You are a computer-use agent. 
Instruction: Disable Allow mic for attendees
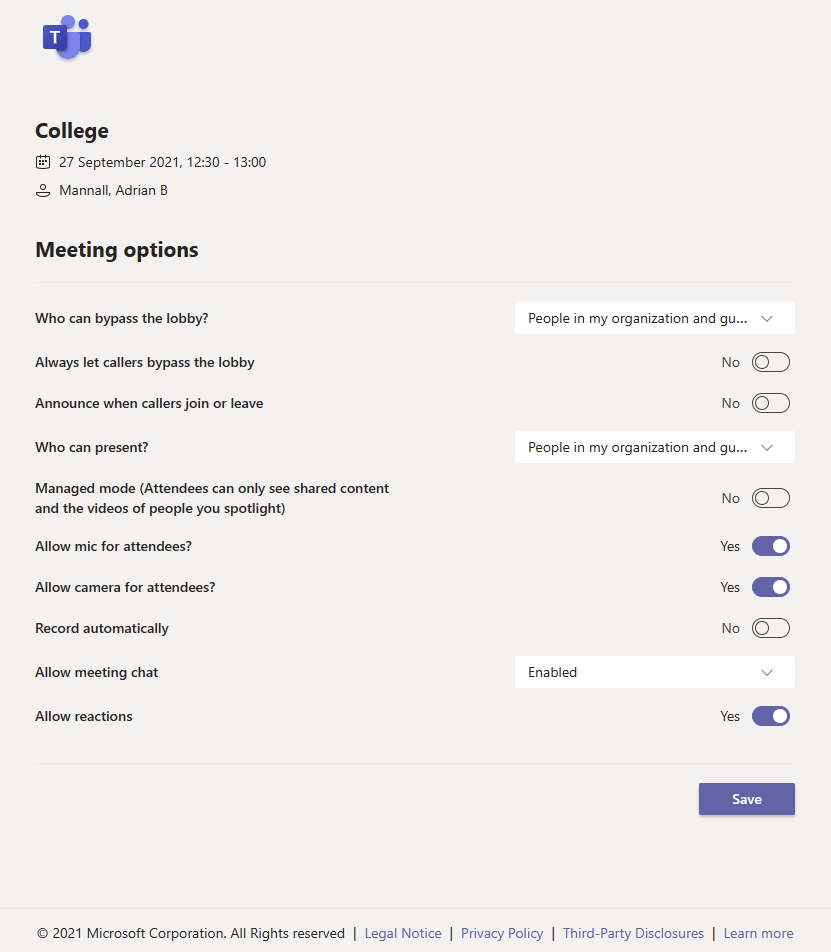coord(770,546)
